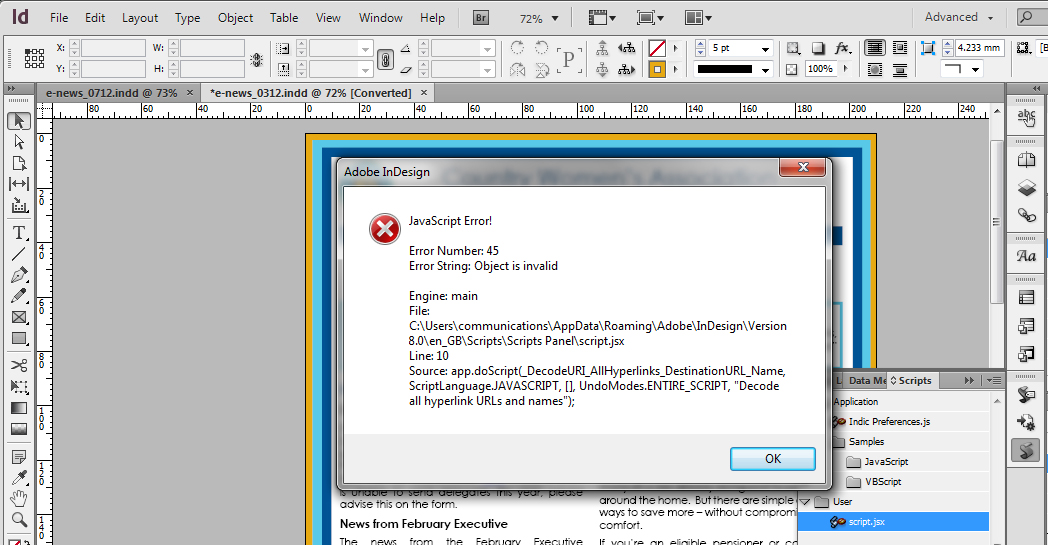This screenshot has height=545, width=1048.
Task: Select the Hand tool
Action: coord(19,499)
